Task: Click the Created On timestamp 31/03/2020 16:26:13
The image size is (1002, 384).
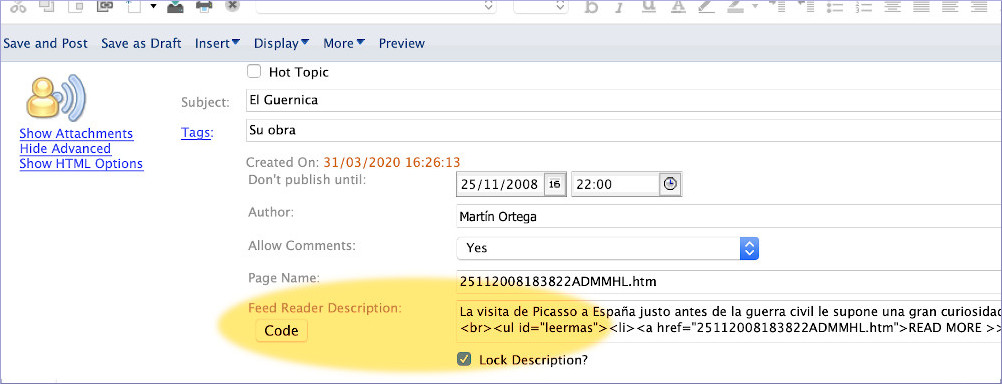Action: click(392, 162)
